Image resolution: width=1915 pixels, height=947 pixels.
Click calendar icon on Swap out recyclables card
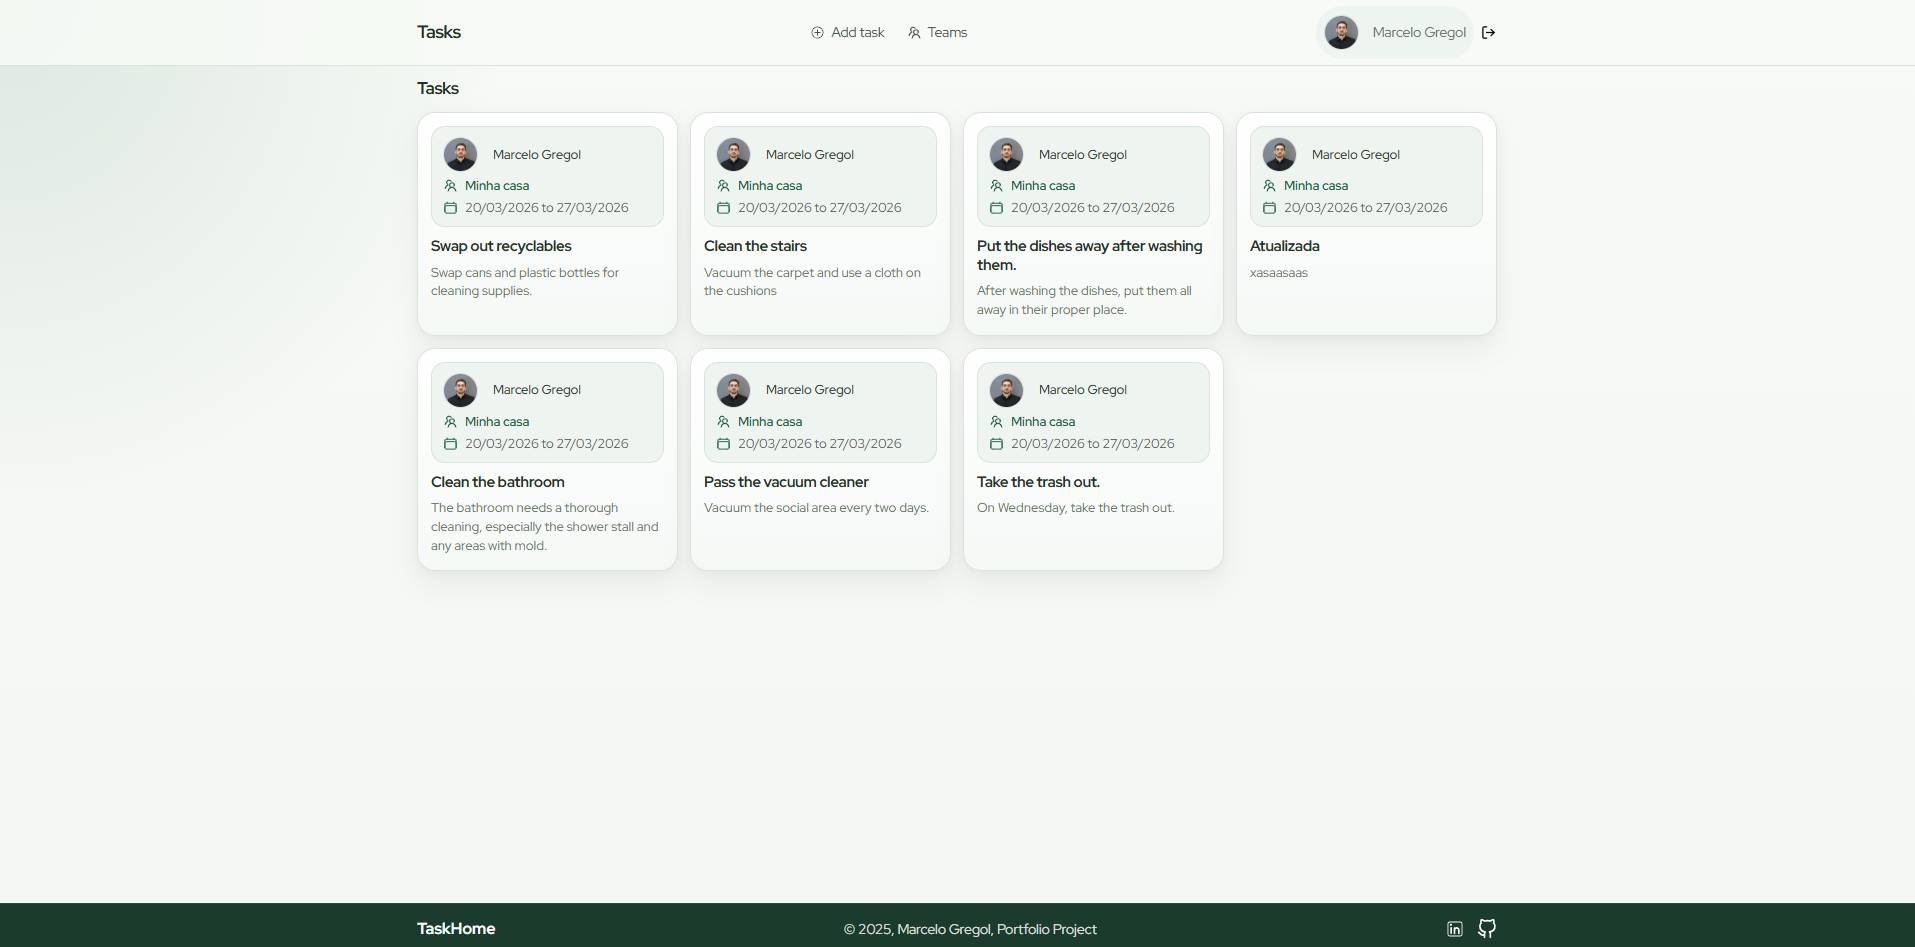(x=450, y=208)
